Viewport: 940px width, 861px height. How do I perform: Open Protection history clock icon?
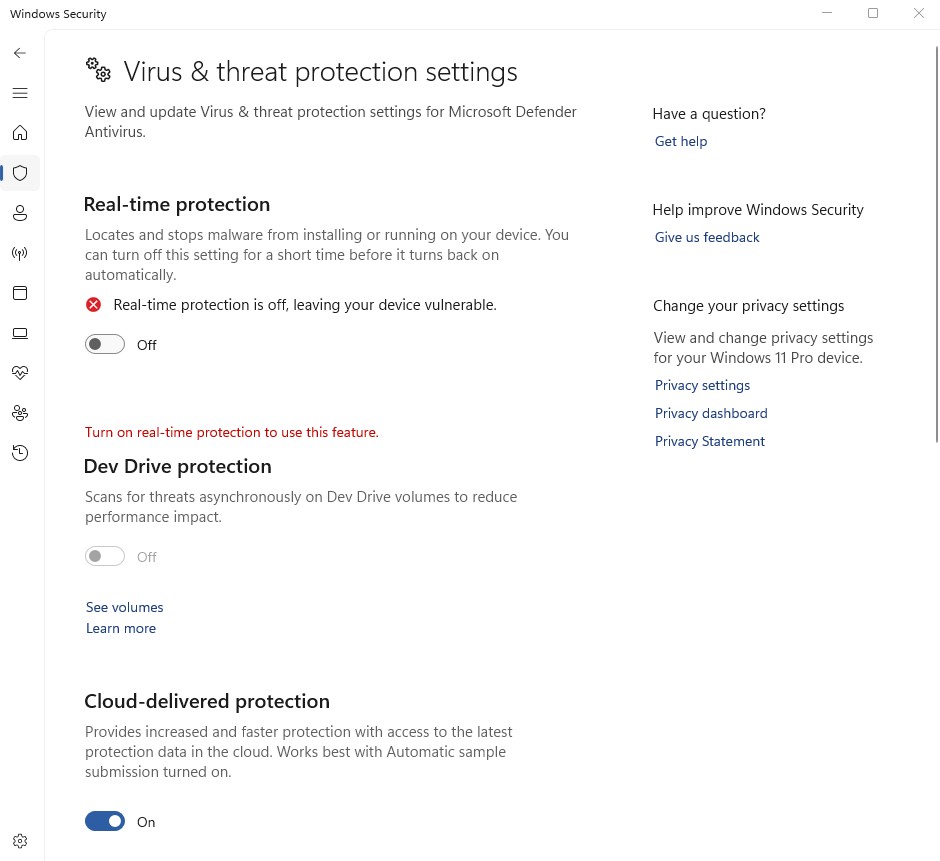pos(20,453)
